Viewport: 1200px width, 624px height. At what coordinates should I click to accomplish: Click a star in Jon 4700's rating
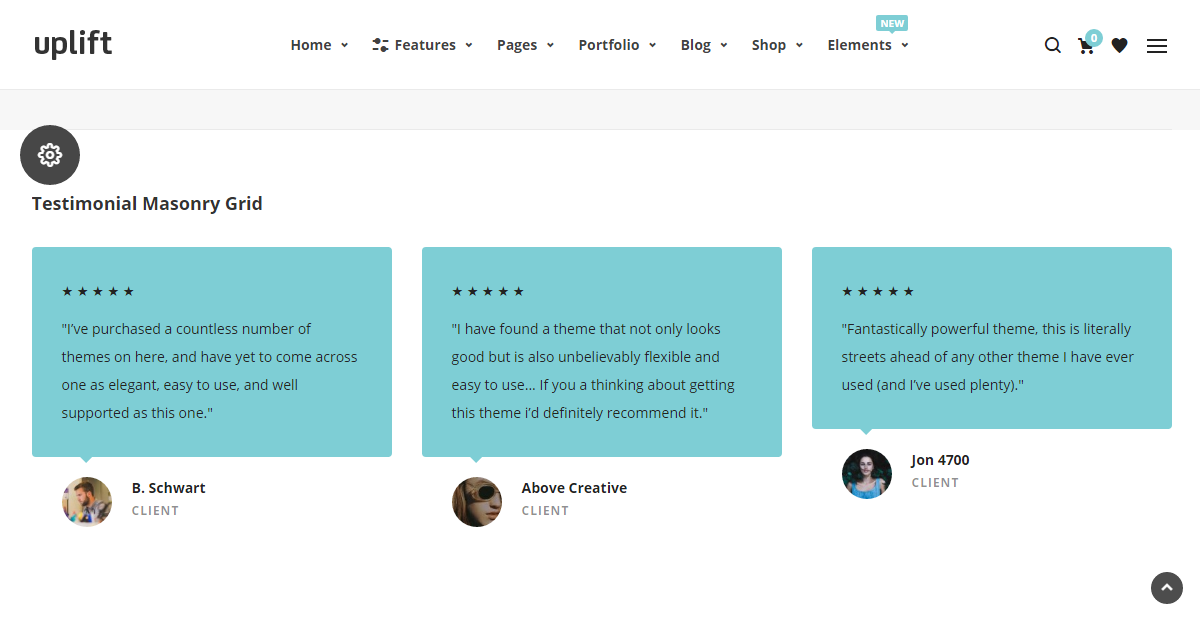(878, 291)
